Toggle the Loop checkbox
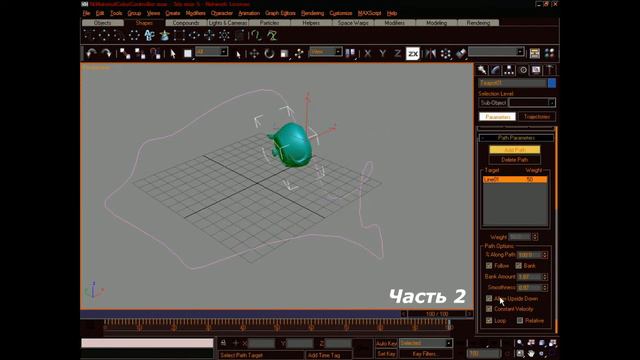This screenshot has width=640, height=360. [x=489, y=320]
